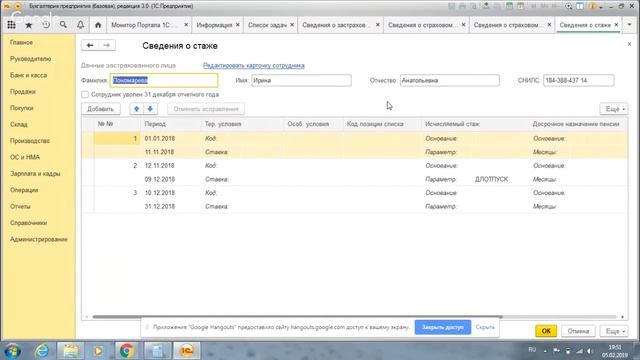Expand the Еще menu above the table
This screenshot has height=360, width=640.
pos(614,109)
